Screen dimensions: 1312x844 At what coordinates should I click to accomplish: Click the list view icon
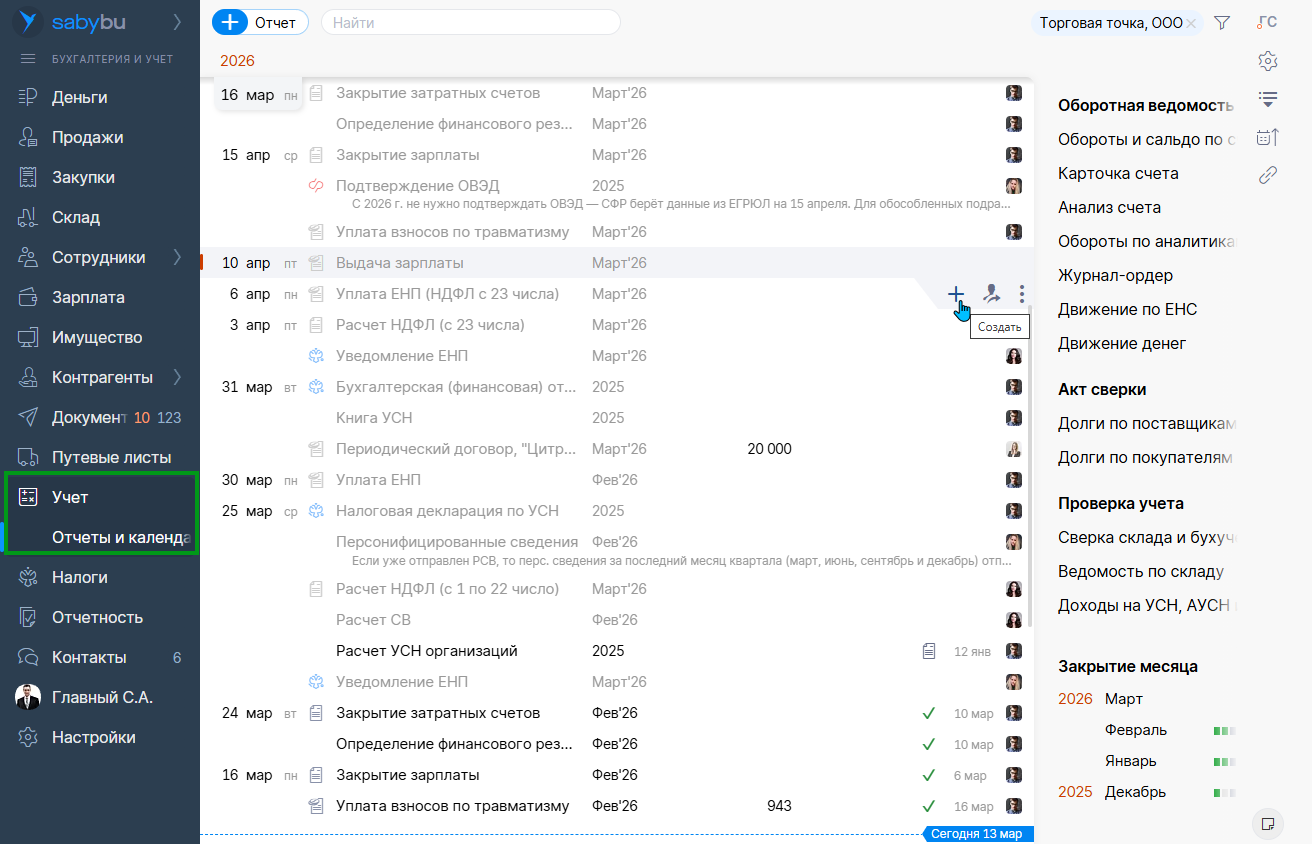[1268, 99]
